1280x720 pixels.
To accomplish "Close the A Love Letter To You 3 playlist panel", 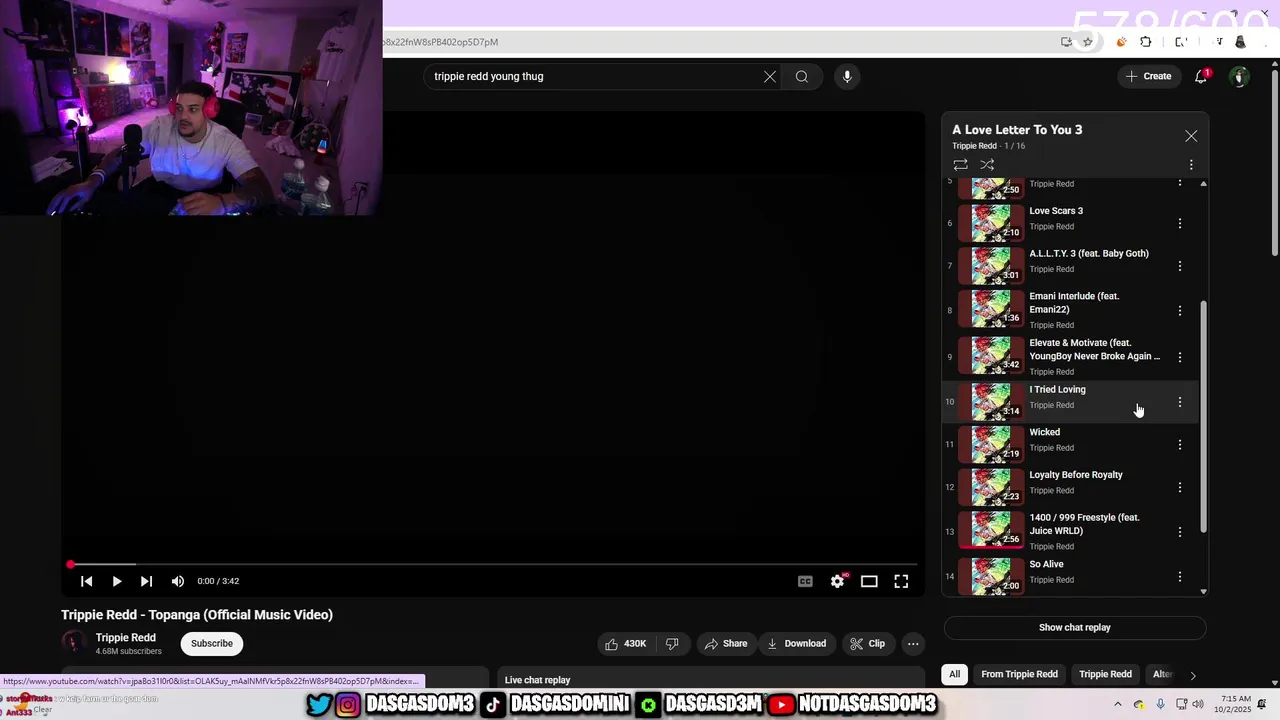I will [1191, 136].
